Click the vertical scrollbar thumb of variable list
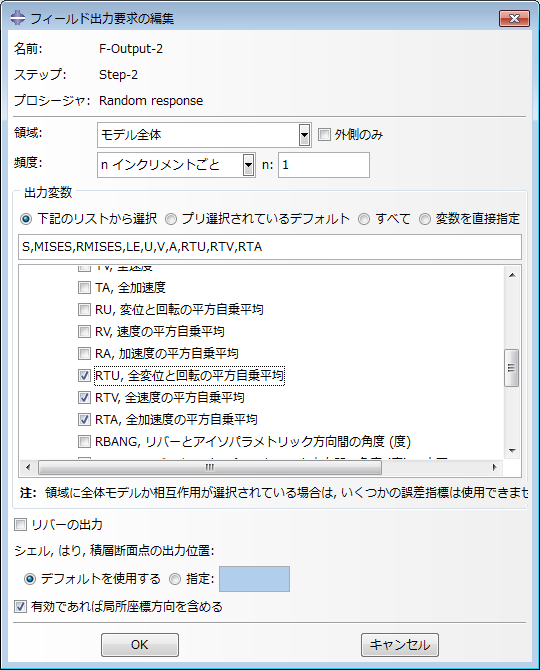 (x=511, y=367)
